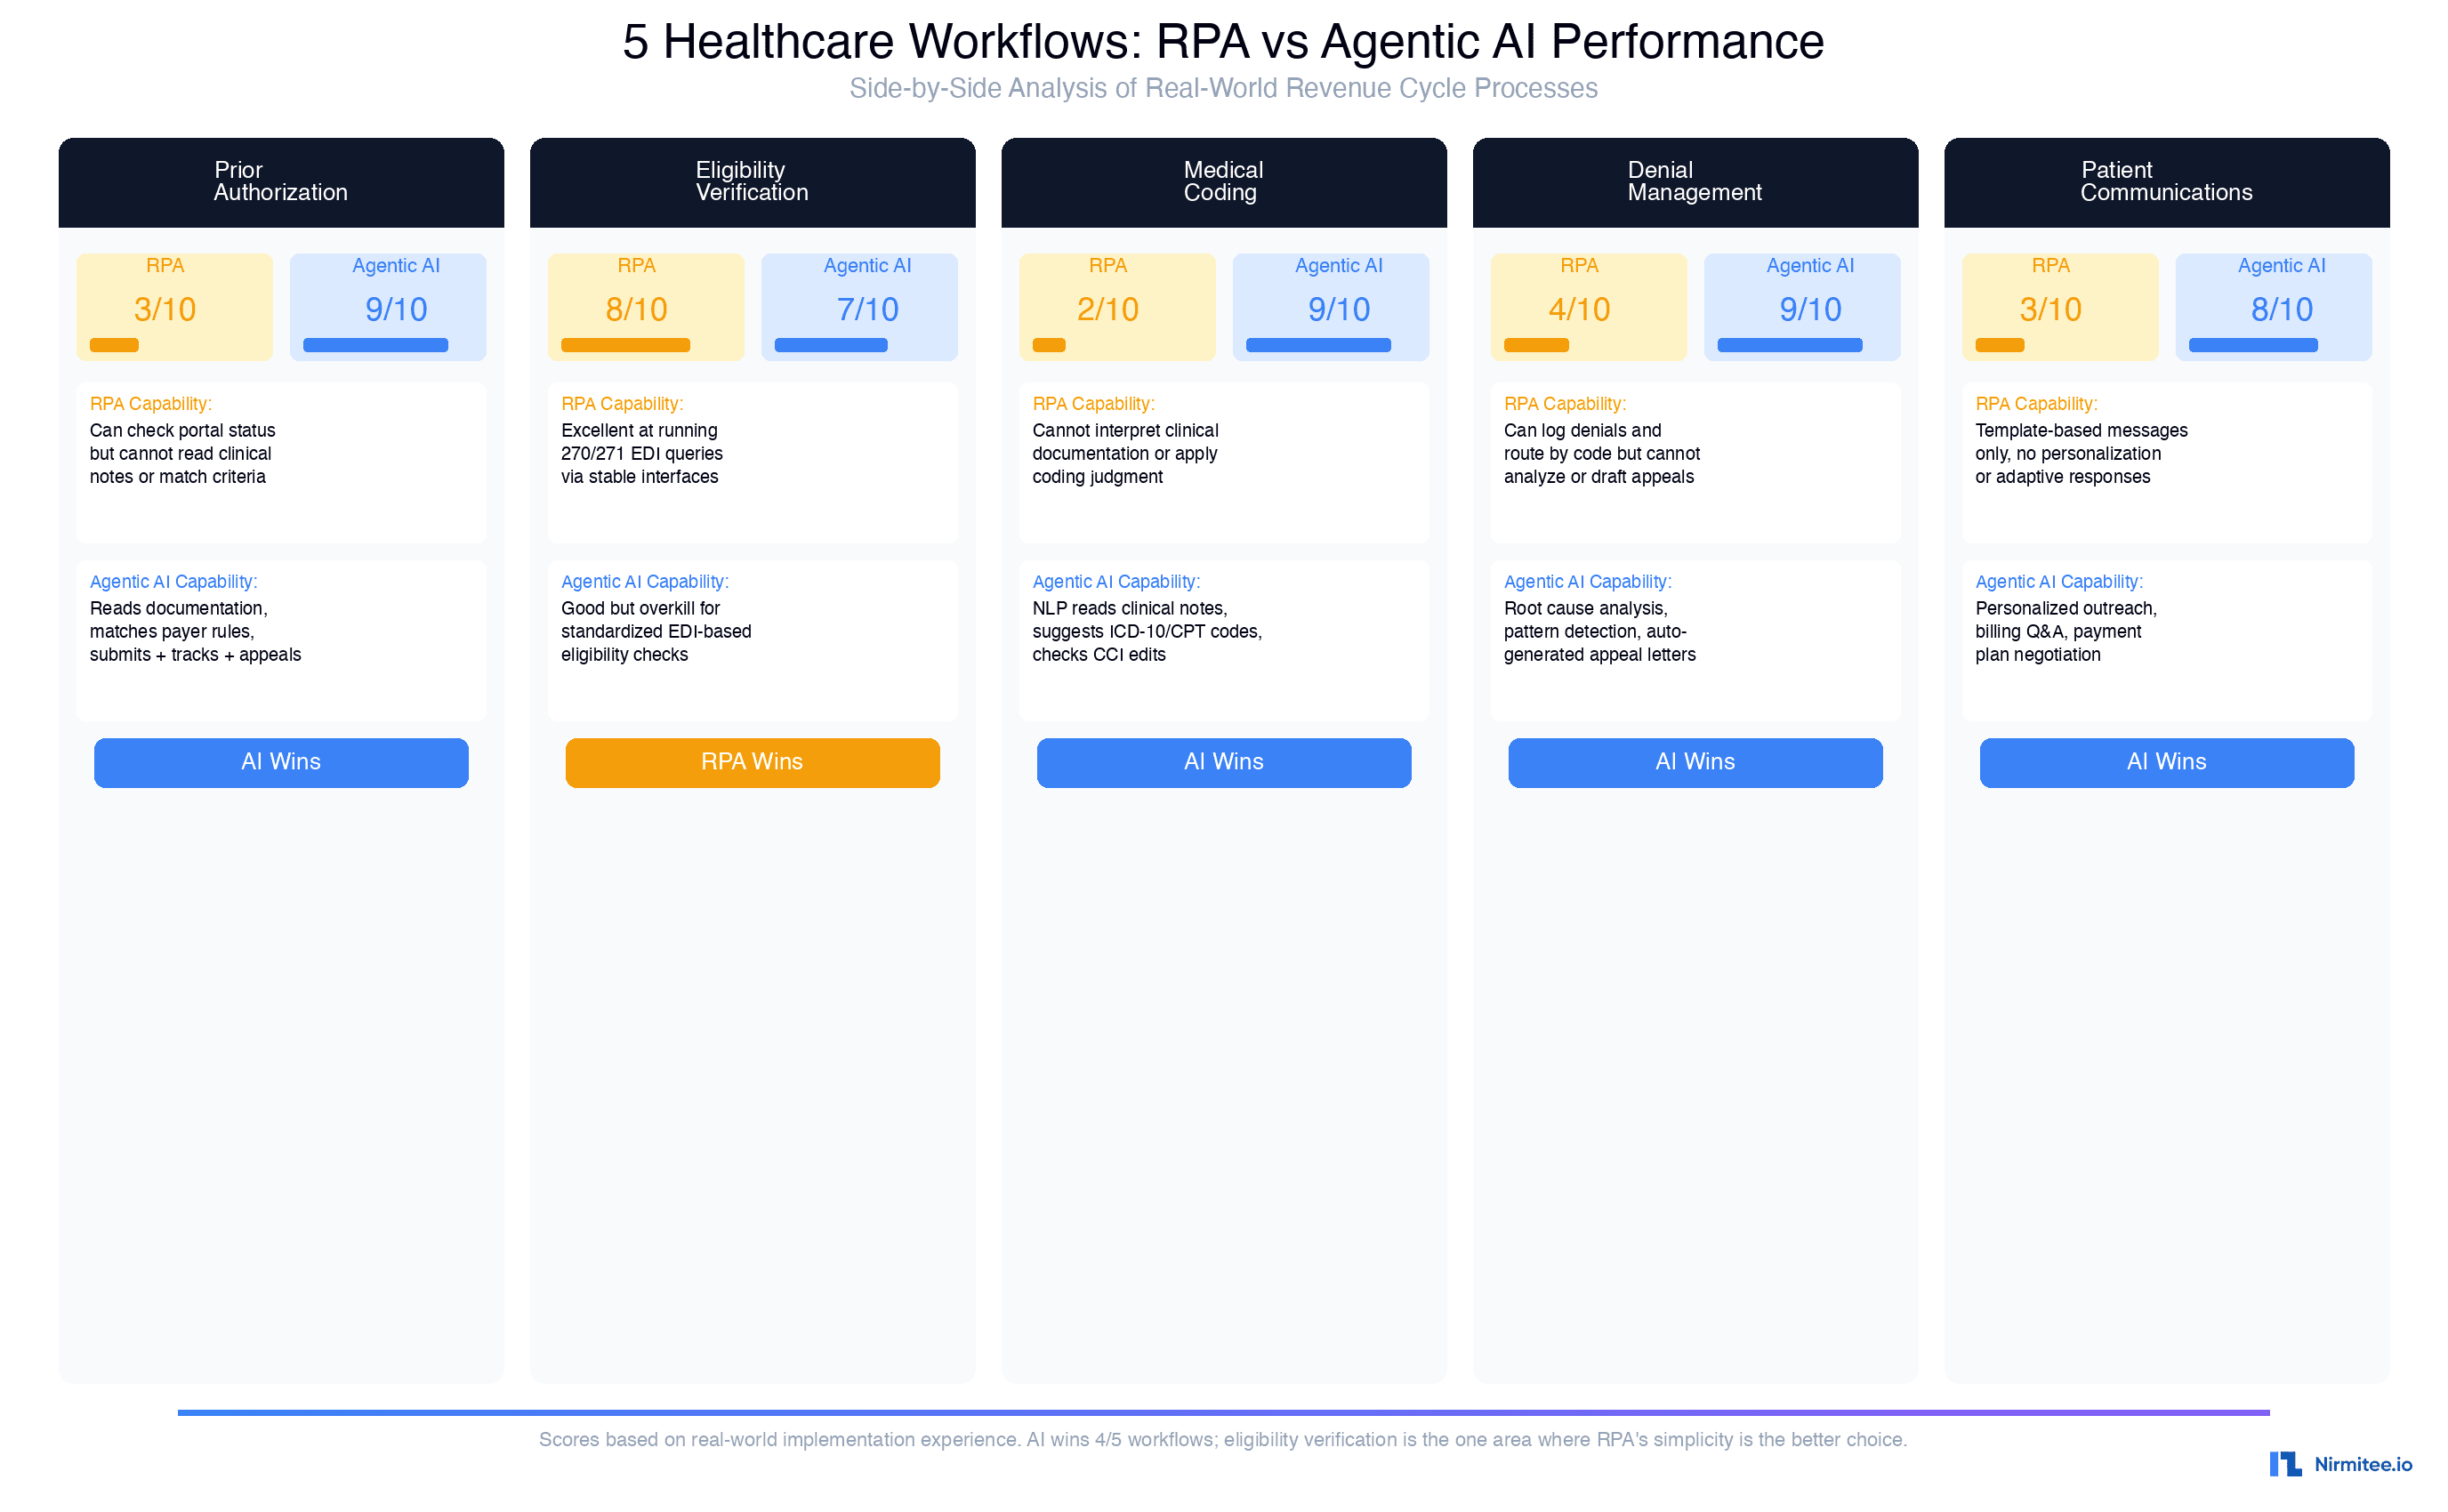Toggle the AI Wins badge under Prior Authorization
This screenshot has width=2448, height=1512.
tap(281, 762)
